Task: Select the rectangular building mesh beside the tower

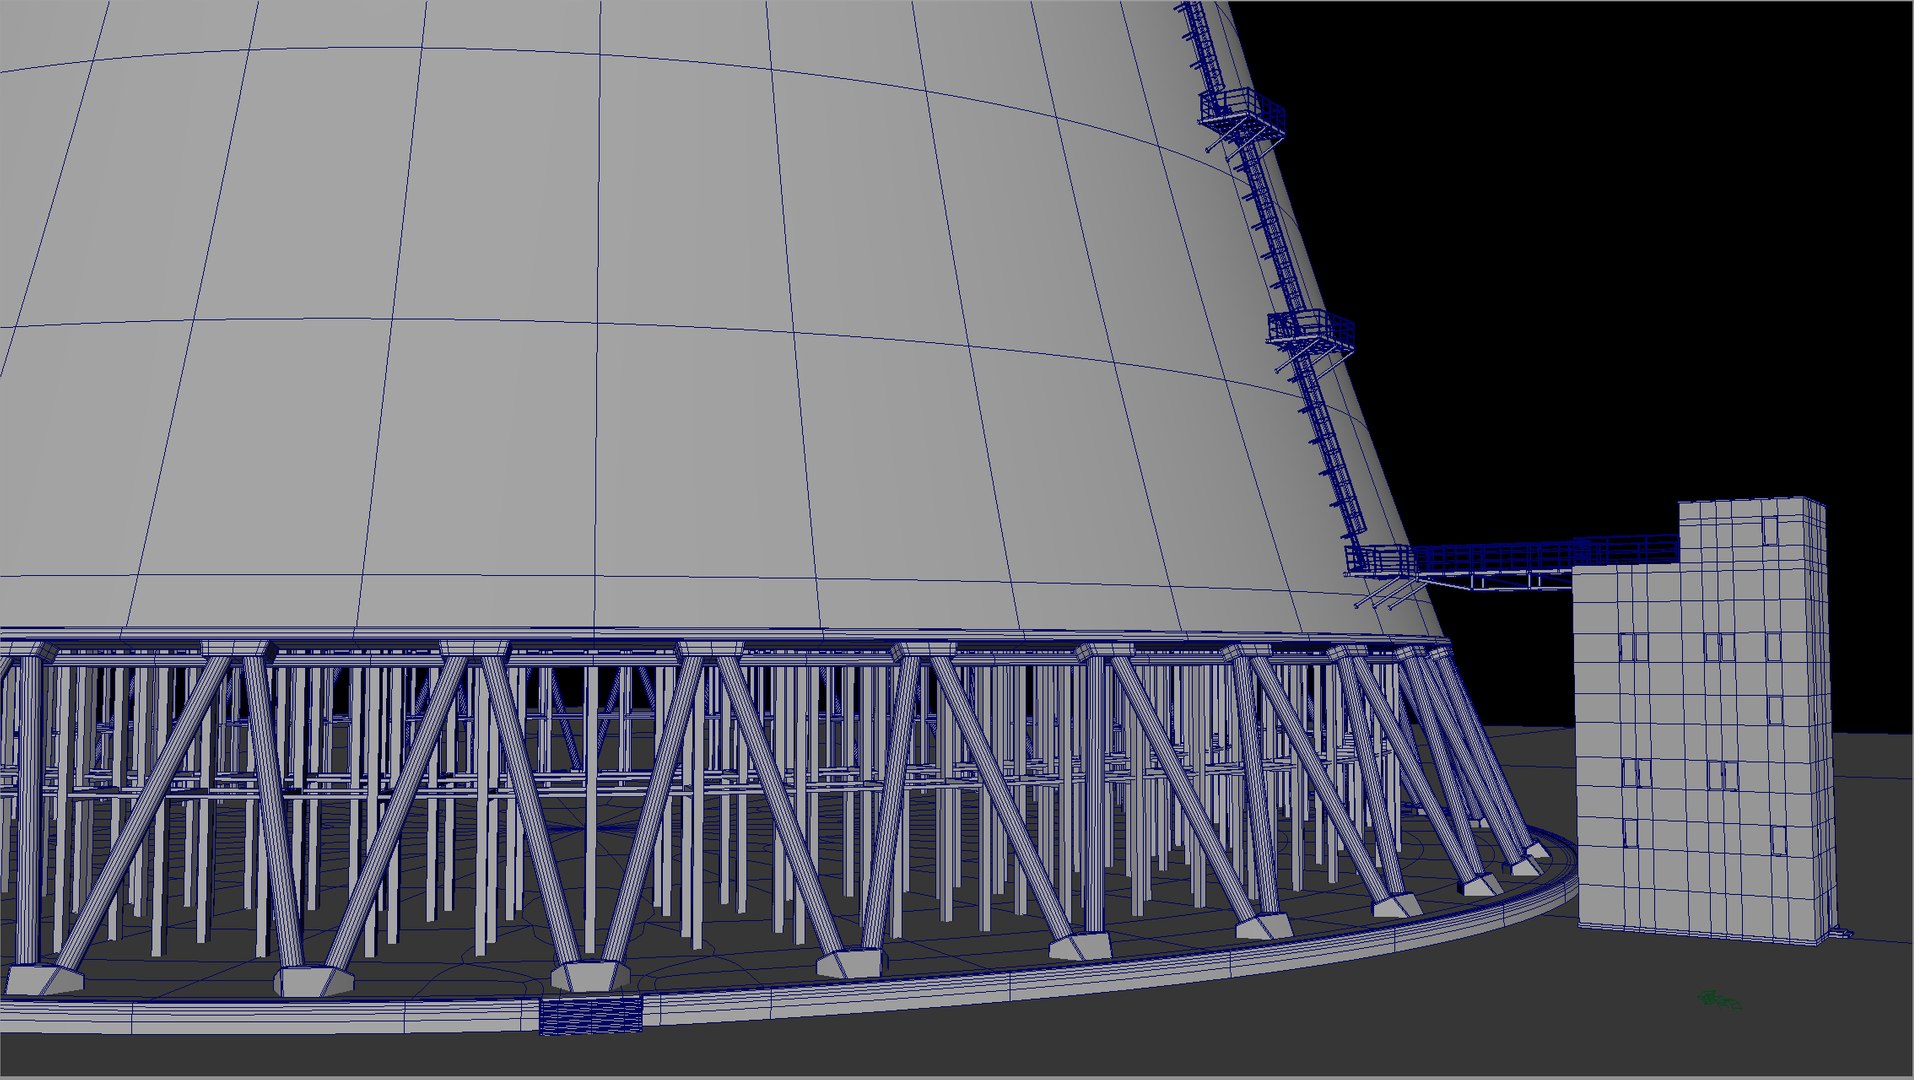Action: point(1706,720)
